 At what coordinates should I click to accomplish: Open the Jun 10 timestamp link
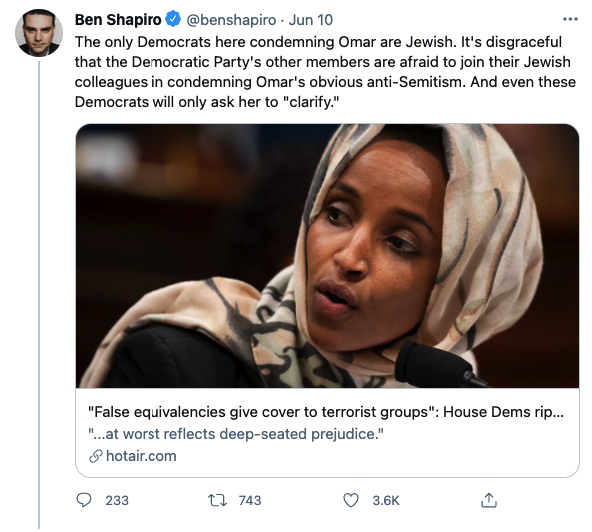(x=311, y=20)
